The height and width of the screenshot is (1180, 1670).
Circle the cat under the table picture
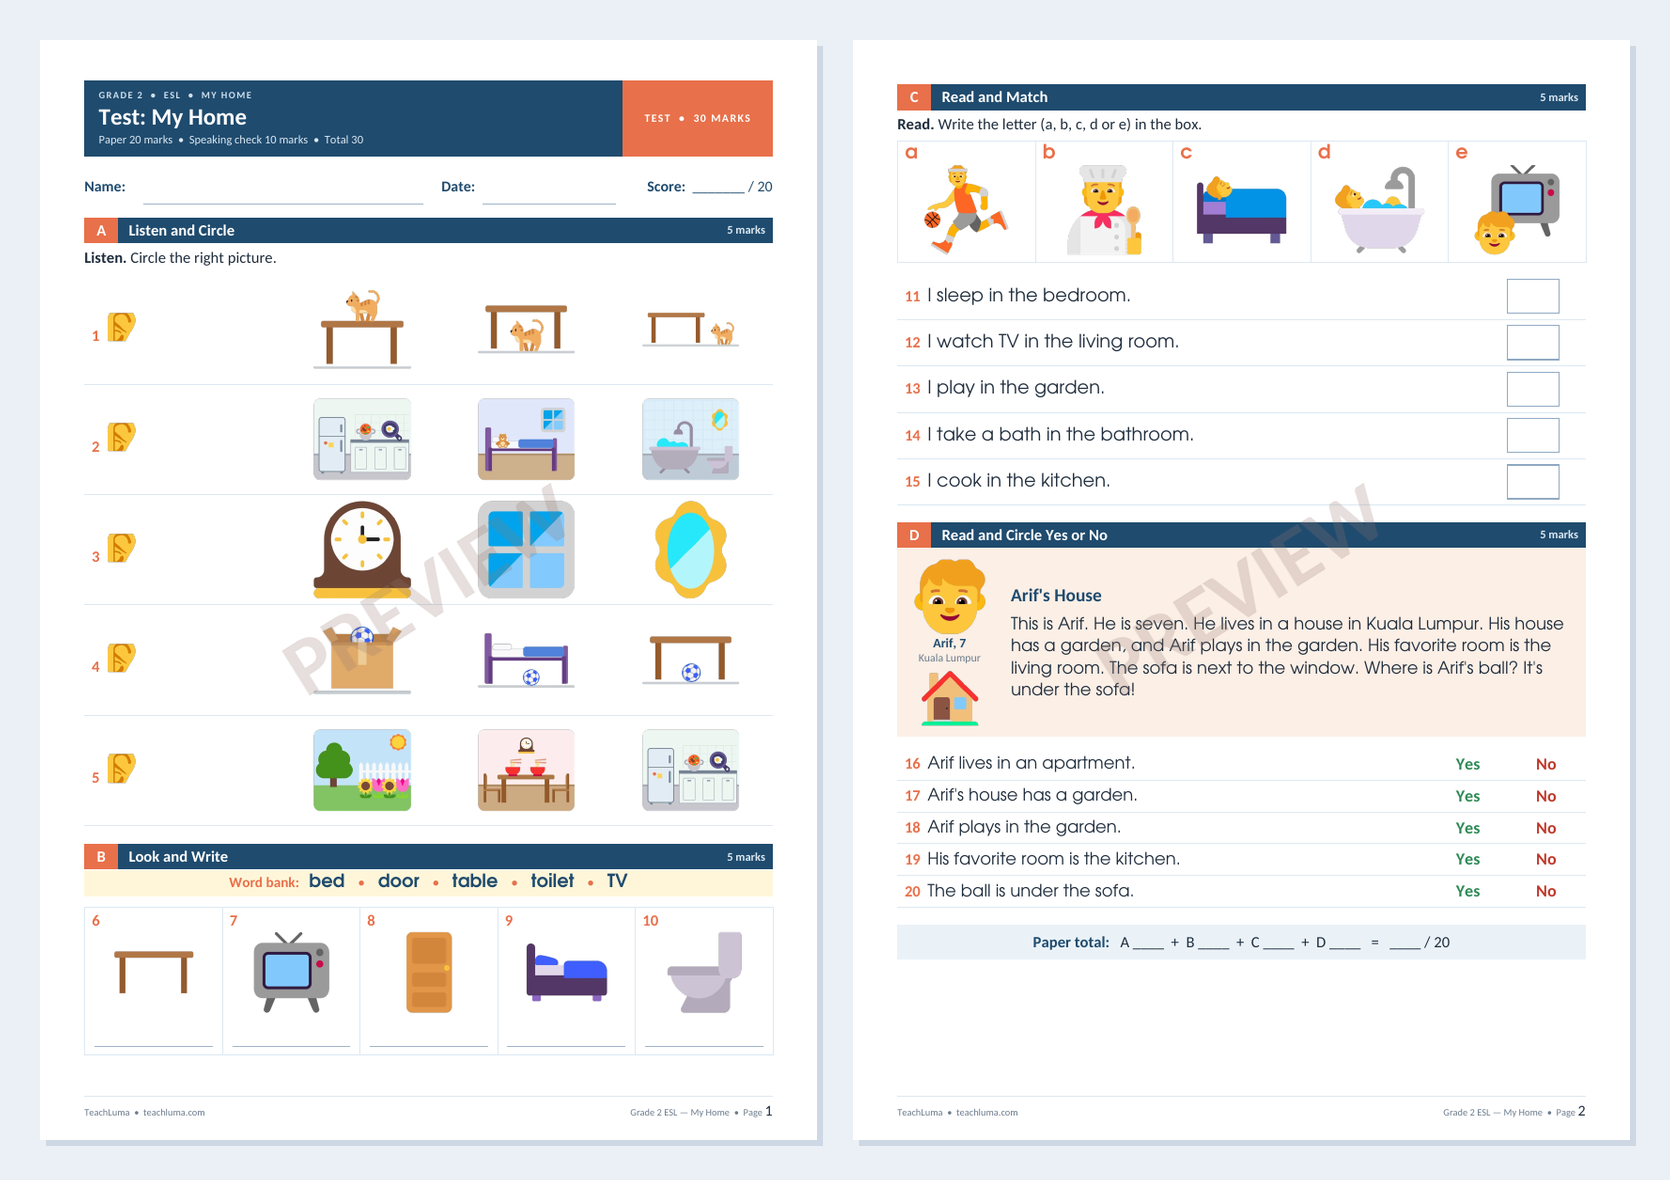pyautogui.click(x=526, y=328)
